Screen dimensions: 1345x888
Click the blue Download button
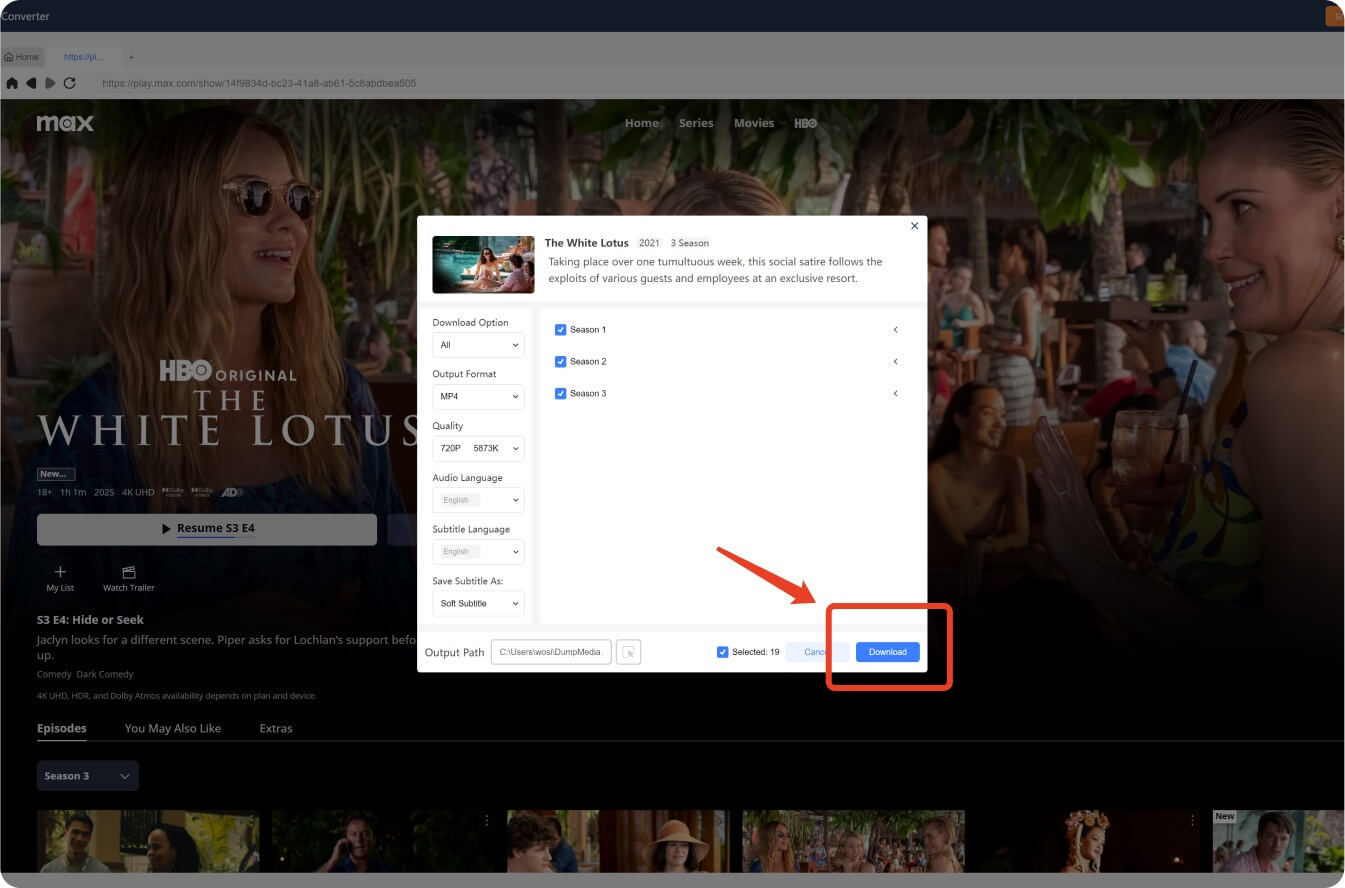(x=887, y=652)
